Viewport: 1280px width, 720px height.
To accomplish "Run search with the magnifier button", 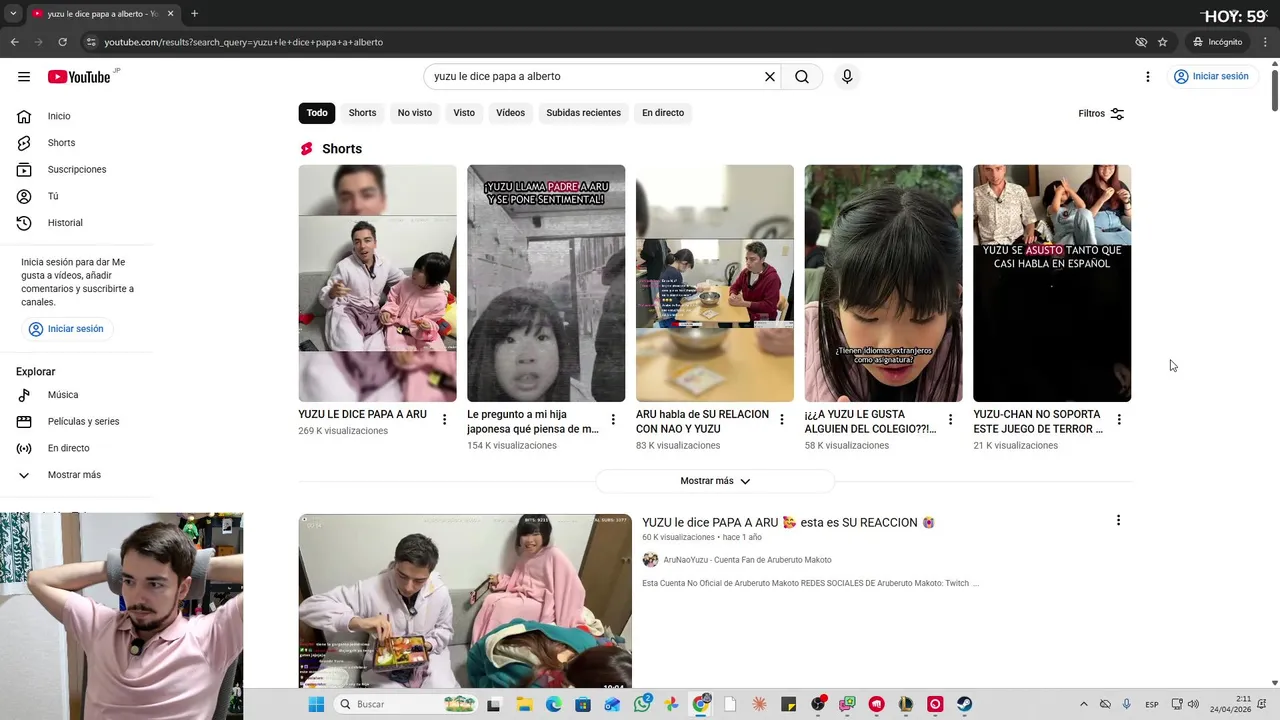I will pos(802,77).
